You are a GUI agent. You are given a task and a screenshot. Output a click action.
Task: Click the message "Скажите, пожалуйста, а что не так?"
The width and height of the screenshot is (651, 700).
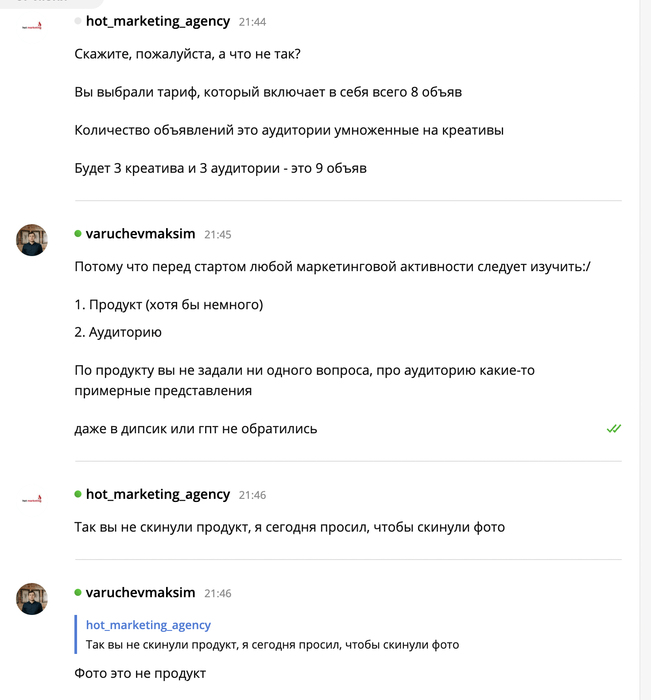point(188,53)
